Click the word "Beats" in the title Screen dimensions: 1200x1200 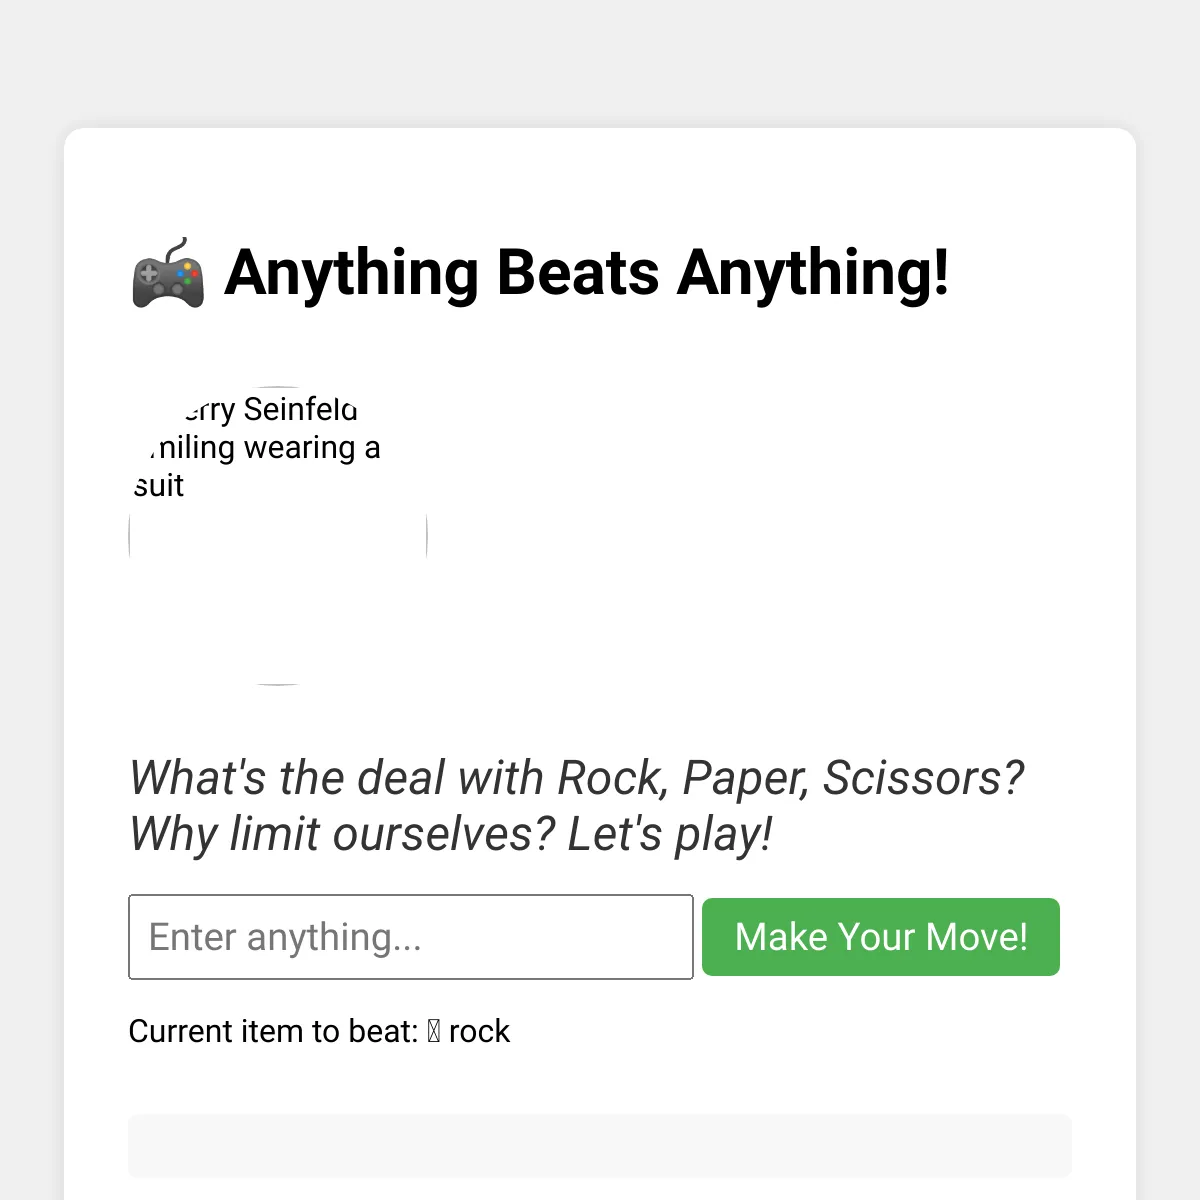click(578, 272)
